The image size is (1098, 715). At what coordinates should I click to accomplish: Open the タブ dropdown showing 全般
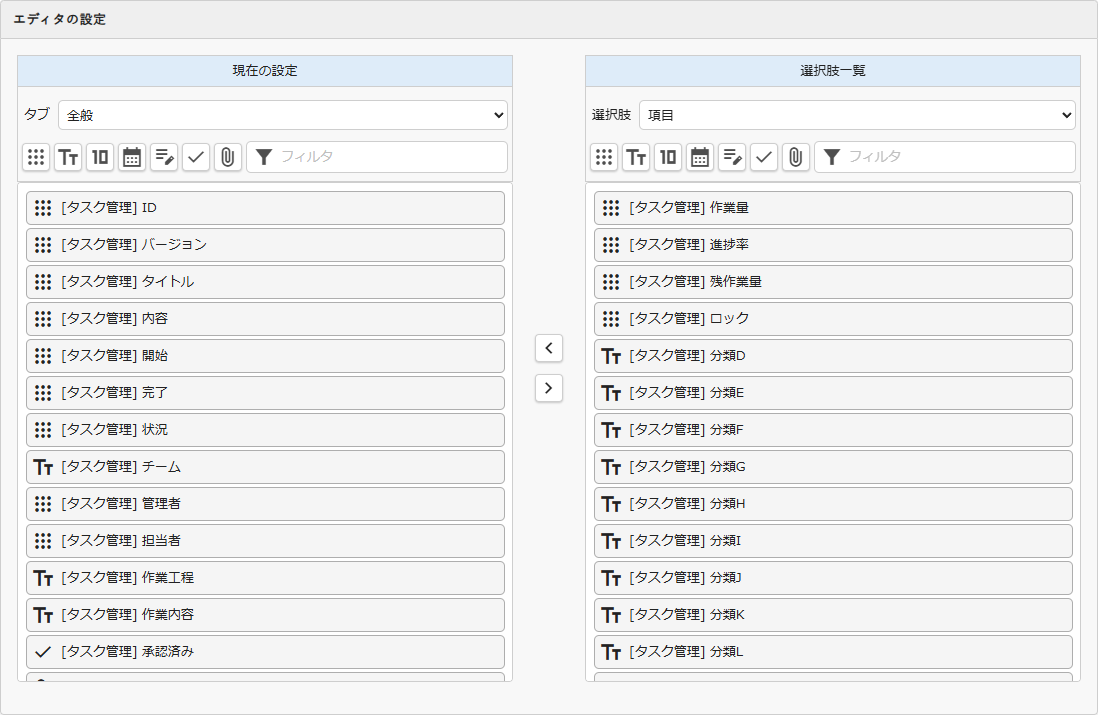(x=283, y=115)
